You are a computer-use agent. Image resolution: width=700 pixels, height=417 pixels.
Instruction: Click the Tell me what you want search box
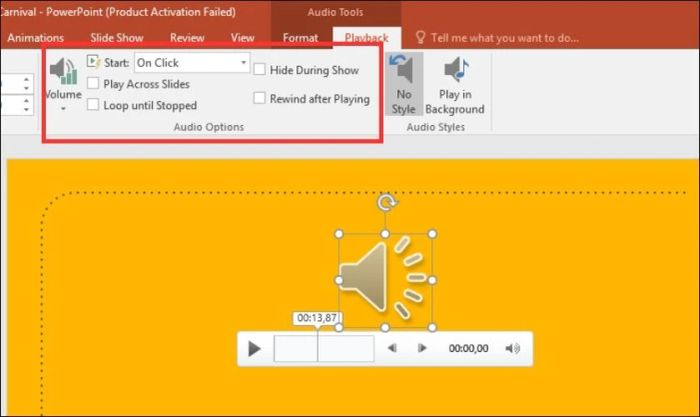[x=503, y=38]
